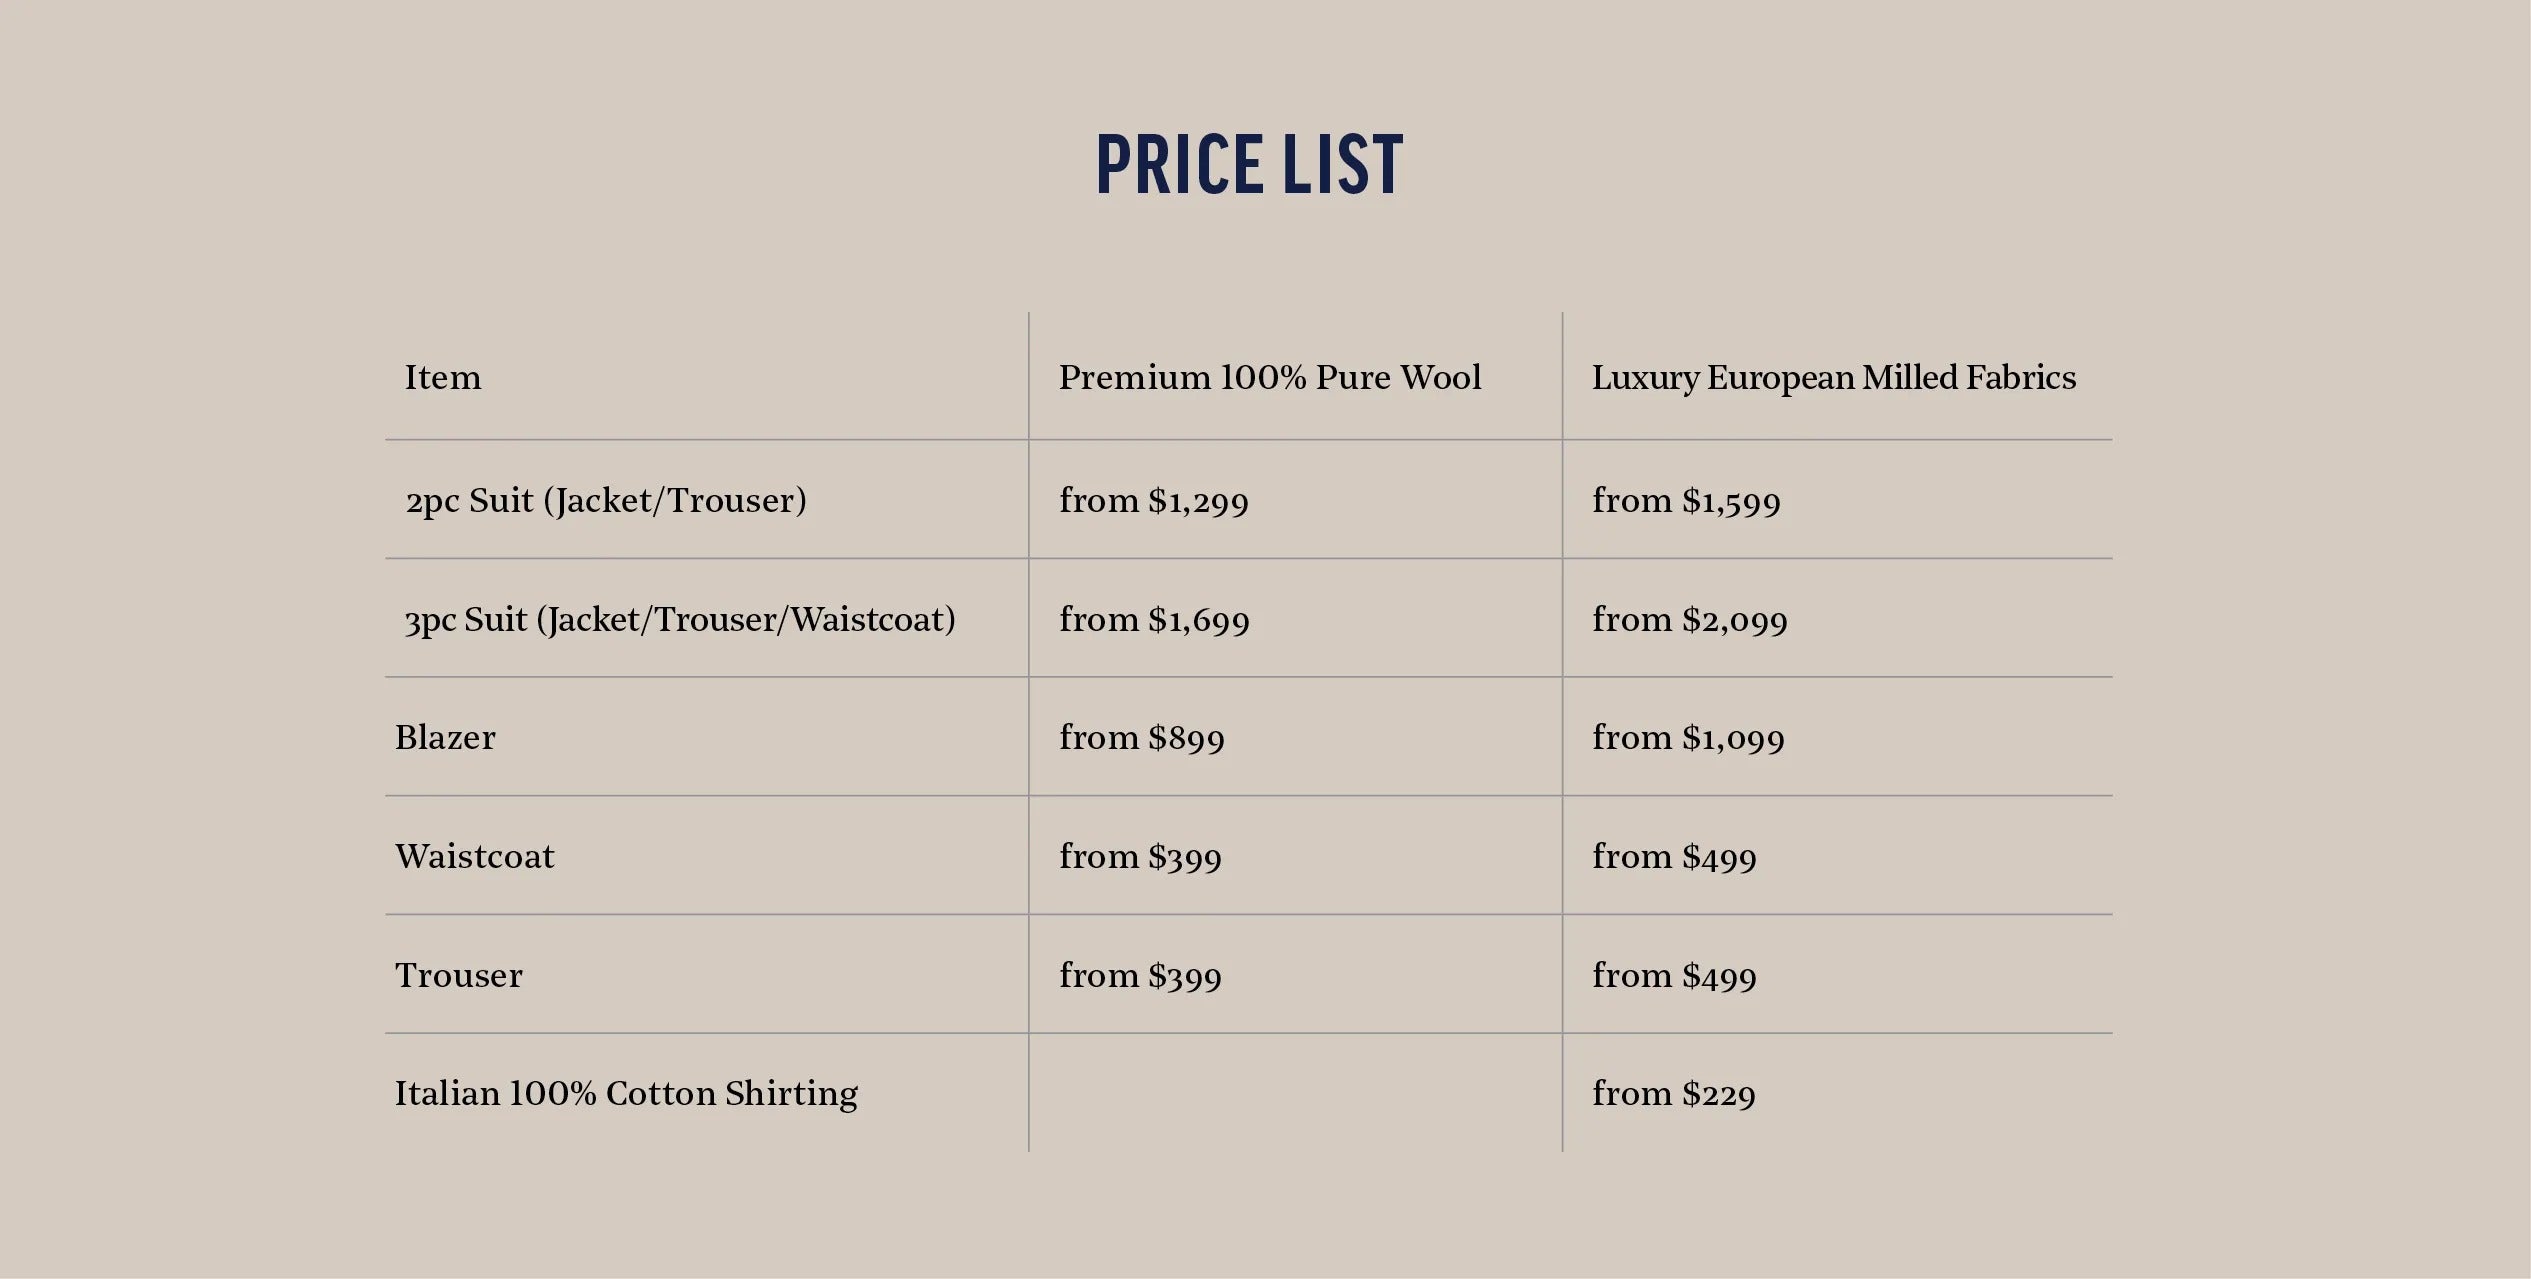Click the PRICE LIST heading
The image size is (2531, 1279).
point(1250,165)
